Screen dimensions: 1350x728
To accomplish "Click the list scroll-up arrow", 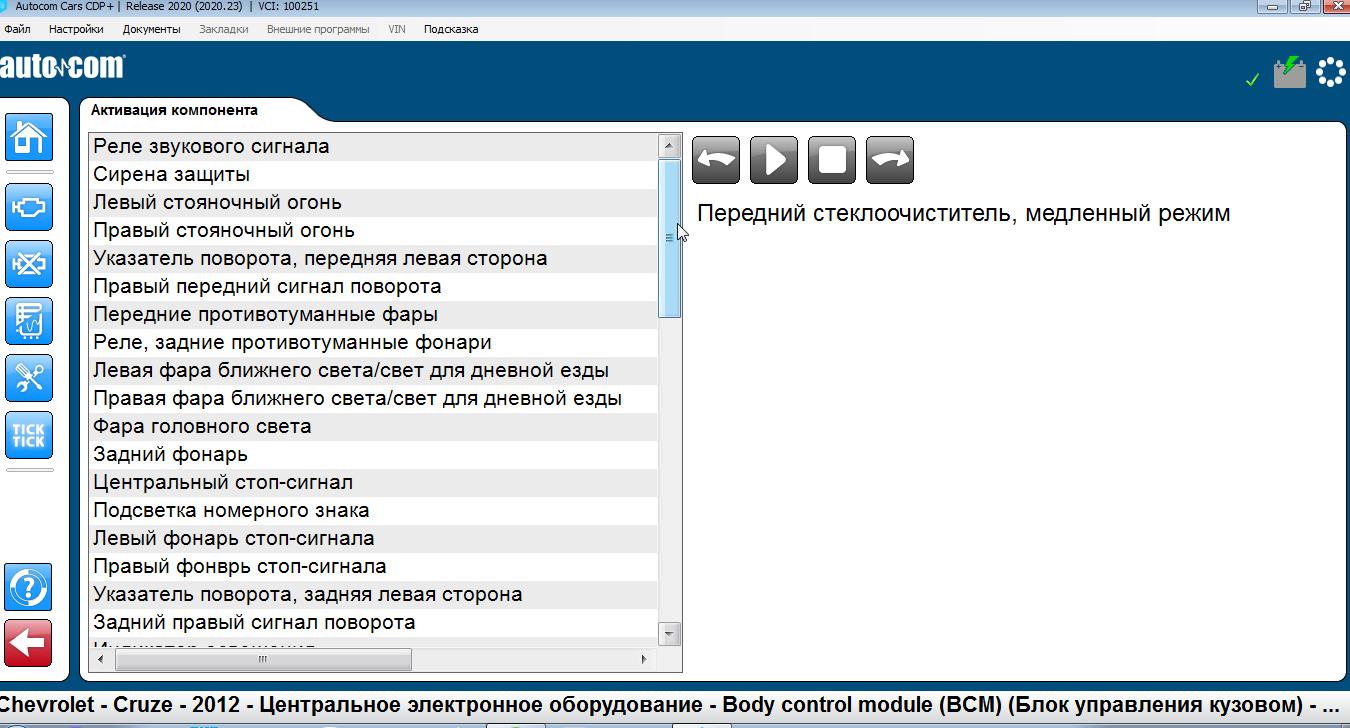I will coord(669,146).
